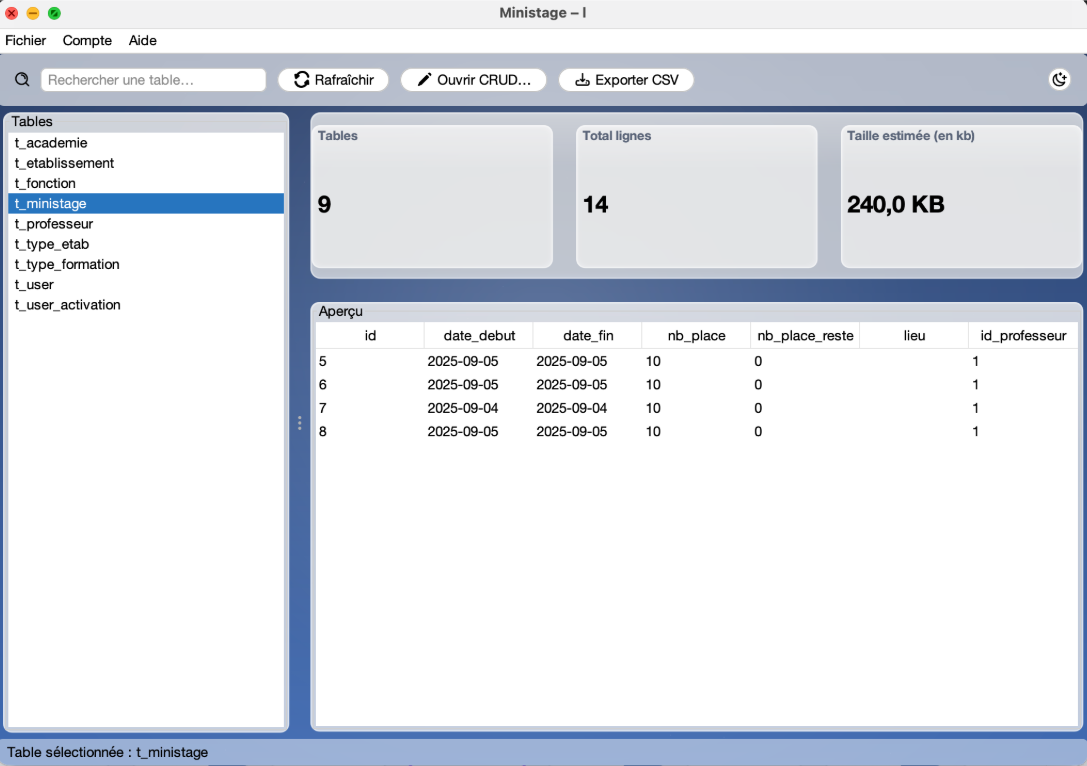
Task: Select the t_etablissement table
Action: click(x=64, y=163)
